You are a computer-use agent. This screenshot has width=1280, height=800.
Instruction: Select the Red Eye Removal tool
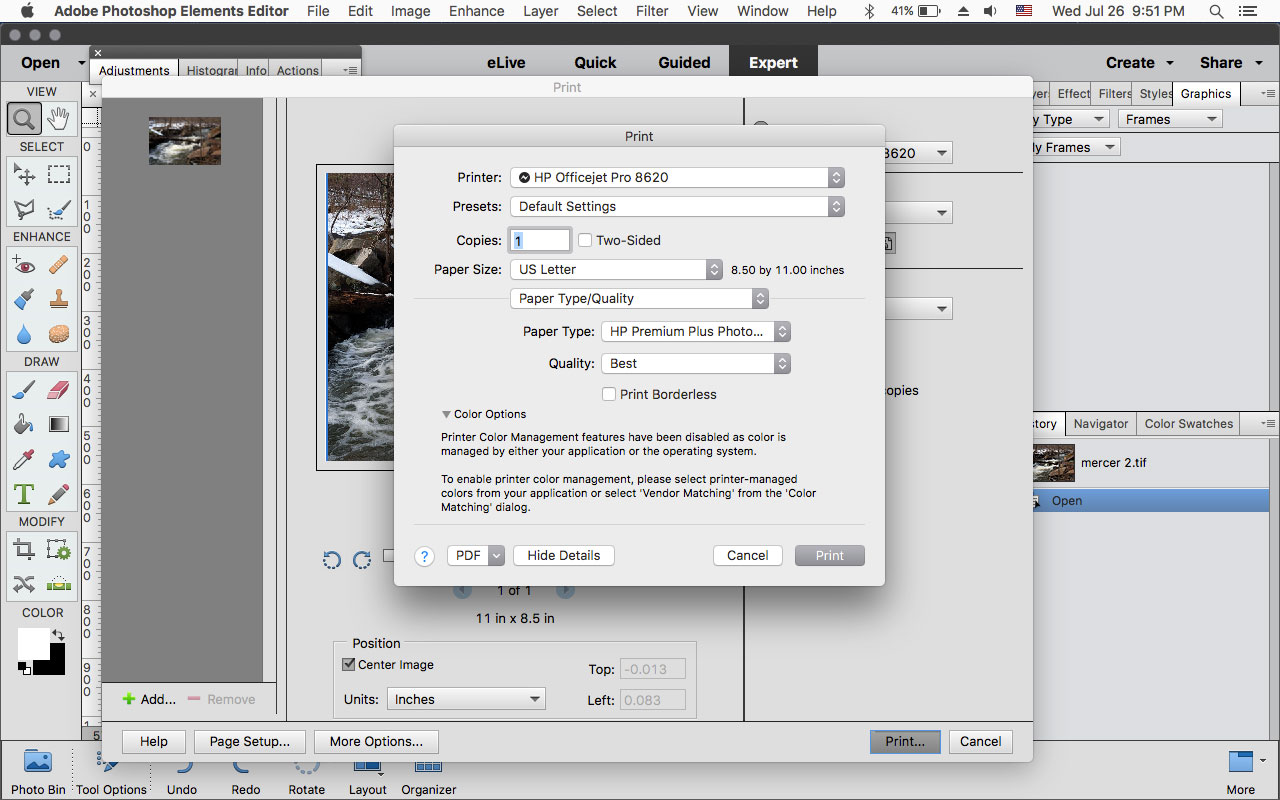click(x=24, y=264)
